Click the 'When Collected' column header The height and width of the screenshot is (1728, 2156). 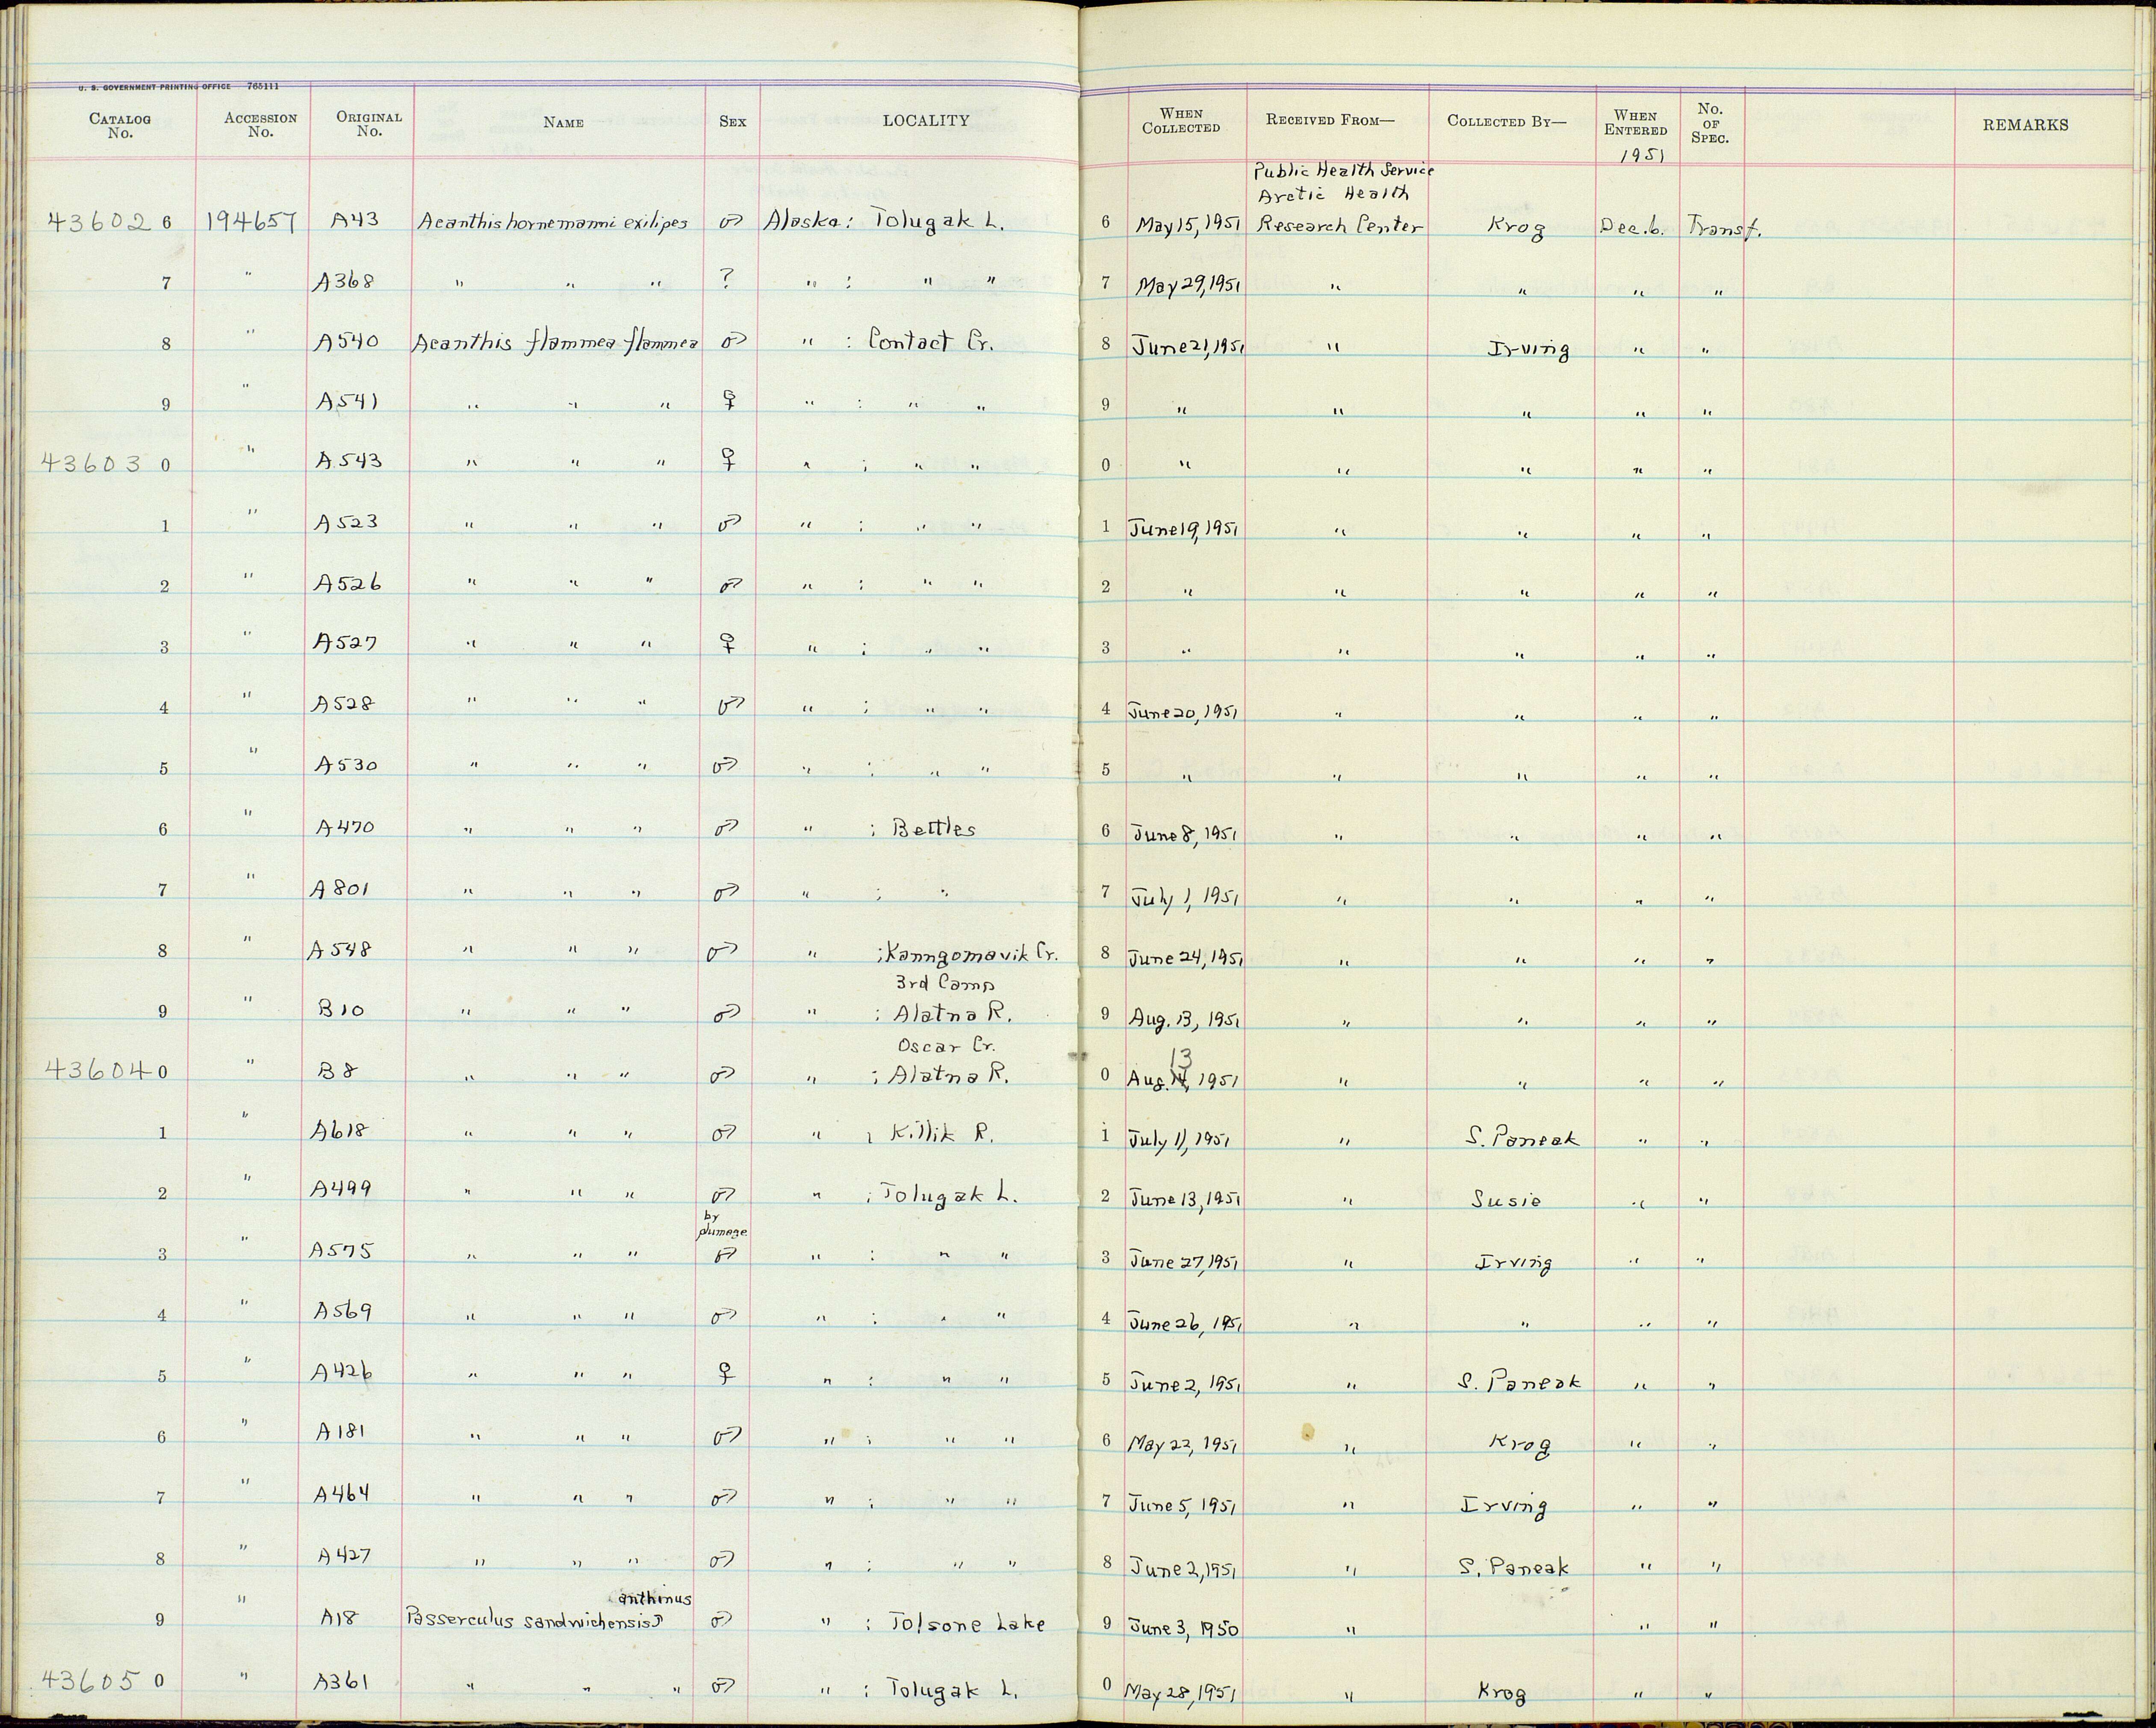click(1181, 121)
